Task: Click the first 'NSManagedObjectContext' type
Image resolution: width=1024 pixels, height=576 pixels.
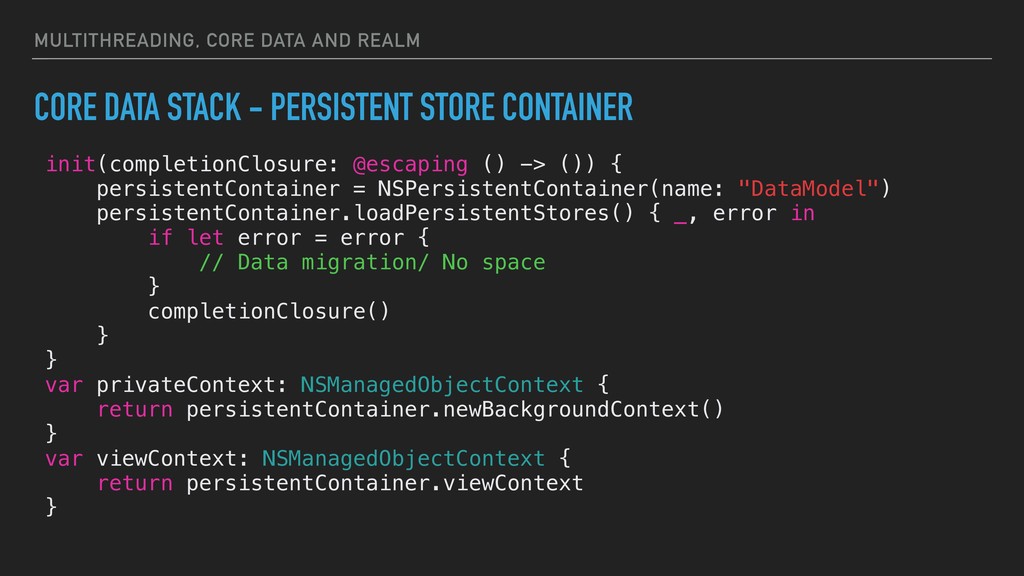Action: pos(441,385)
